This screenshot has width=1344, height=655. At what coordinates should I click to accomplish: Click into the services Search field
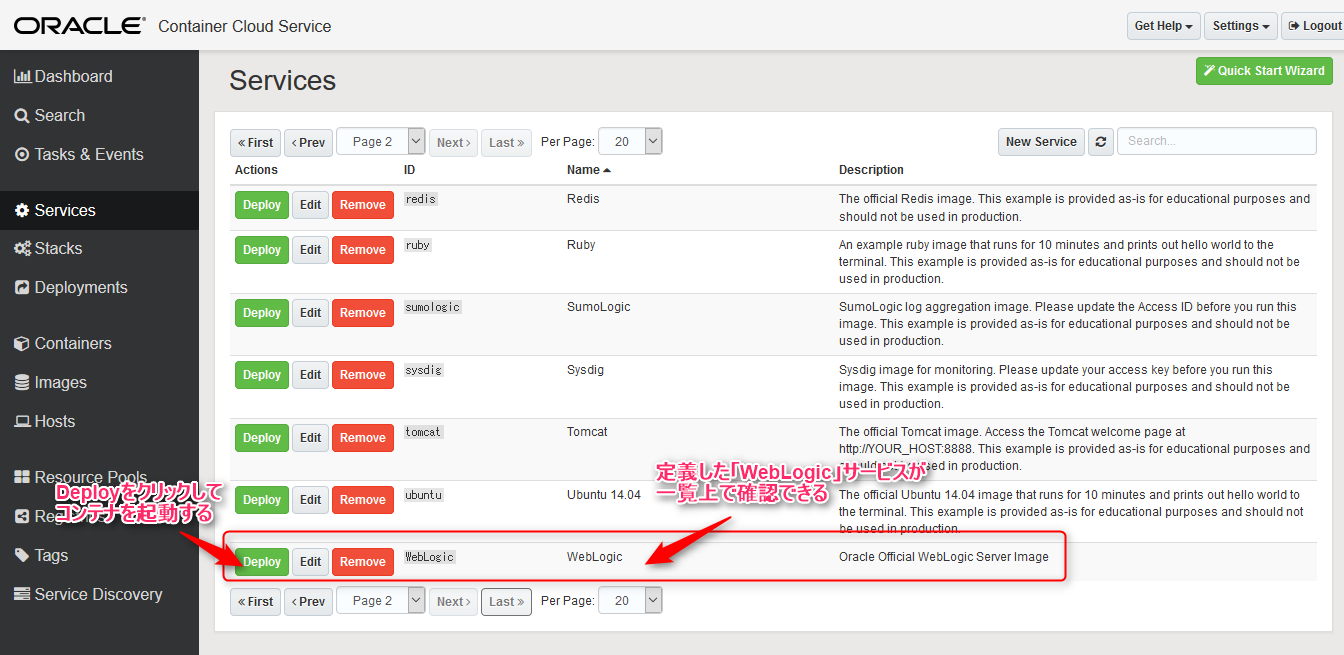(x=1216, y=141)
